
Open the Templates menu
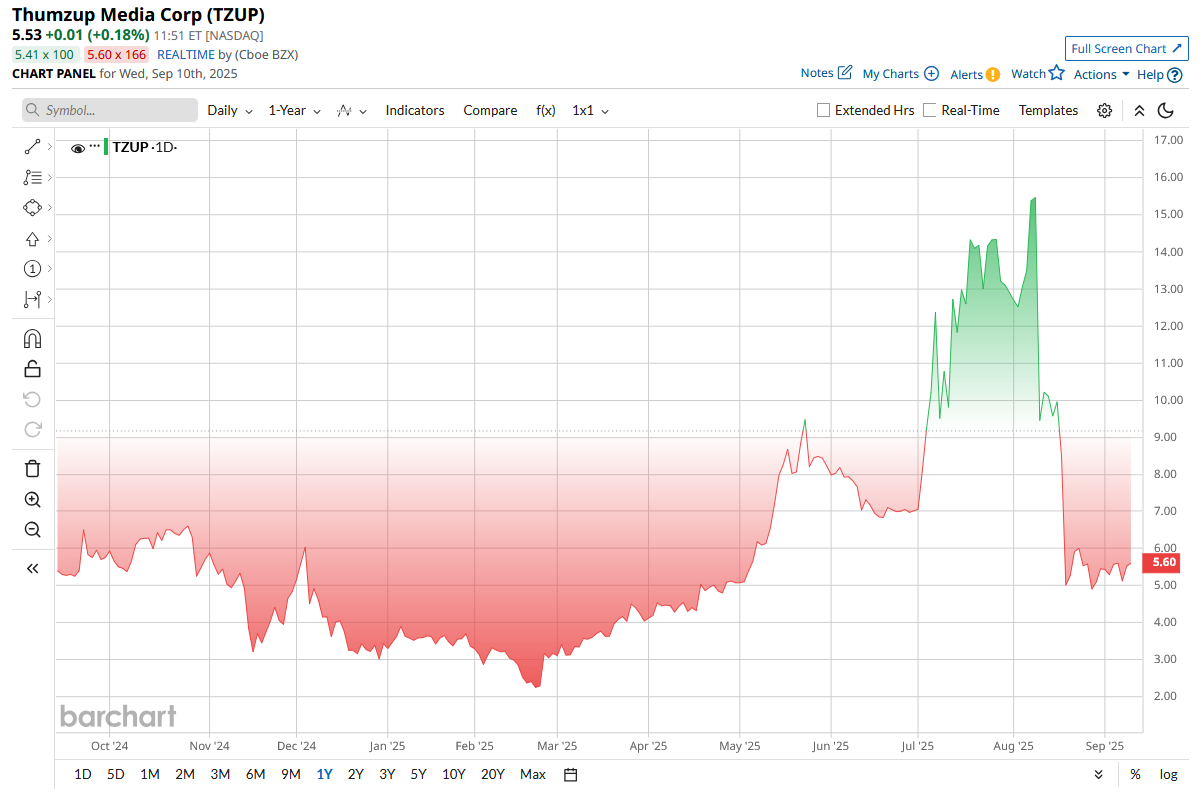[x=1048, y=111]
